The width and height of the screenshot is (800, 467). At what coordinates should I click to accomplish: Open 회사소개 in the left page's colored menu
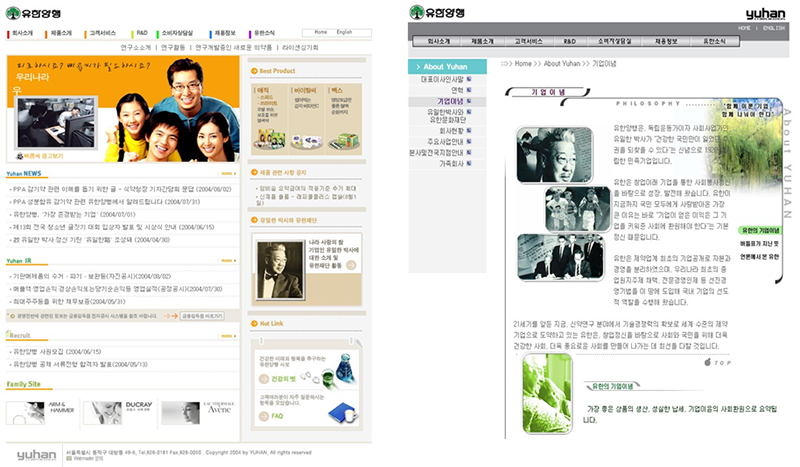[22, 33]
